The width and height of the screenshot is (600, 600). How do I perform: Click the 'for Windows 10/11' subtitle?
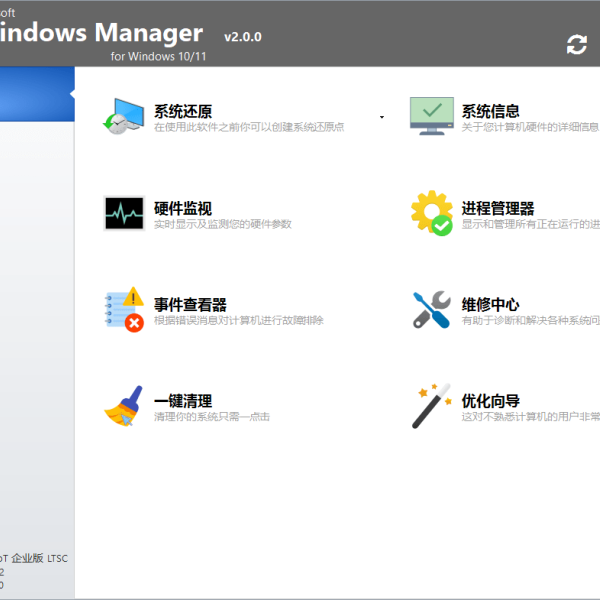(x=158, y=57)
